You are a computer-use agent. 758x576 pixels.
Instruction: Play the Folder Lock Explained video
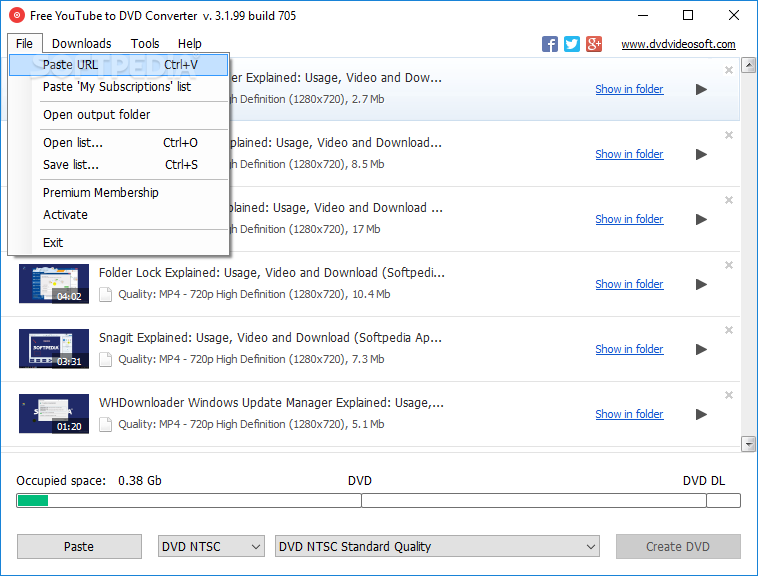pos(701,285)
